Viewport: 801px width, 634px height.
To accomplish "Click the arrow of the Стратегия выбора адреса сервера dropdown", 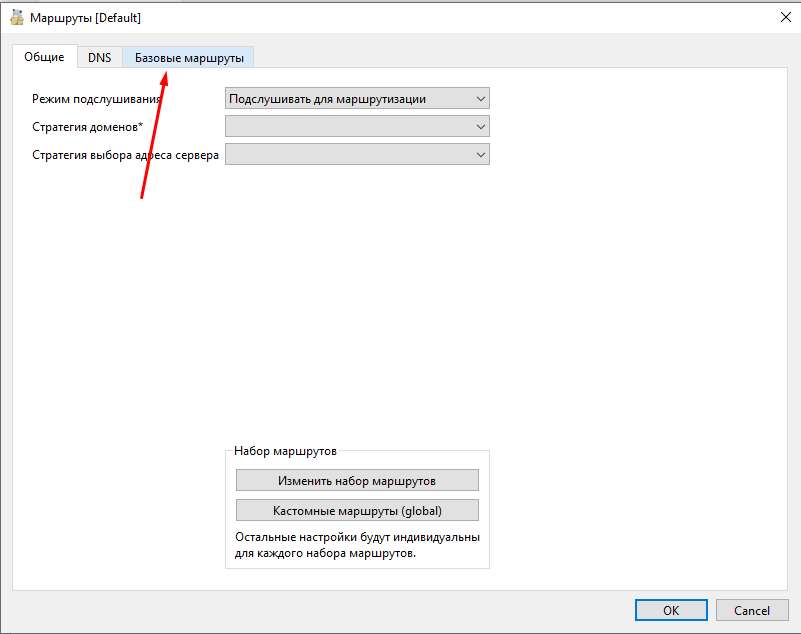I will click(481, 154).
